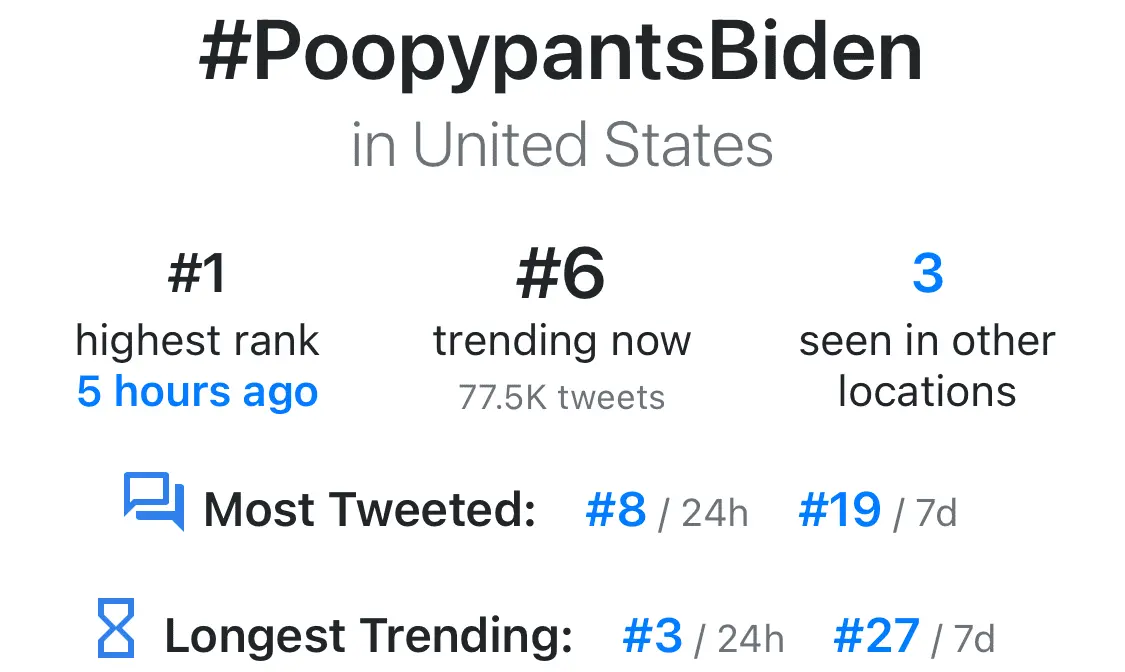Click the "77.5K tweets" count
This screenshot has width=1125, height=672.
(561, 397)
